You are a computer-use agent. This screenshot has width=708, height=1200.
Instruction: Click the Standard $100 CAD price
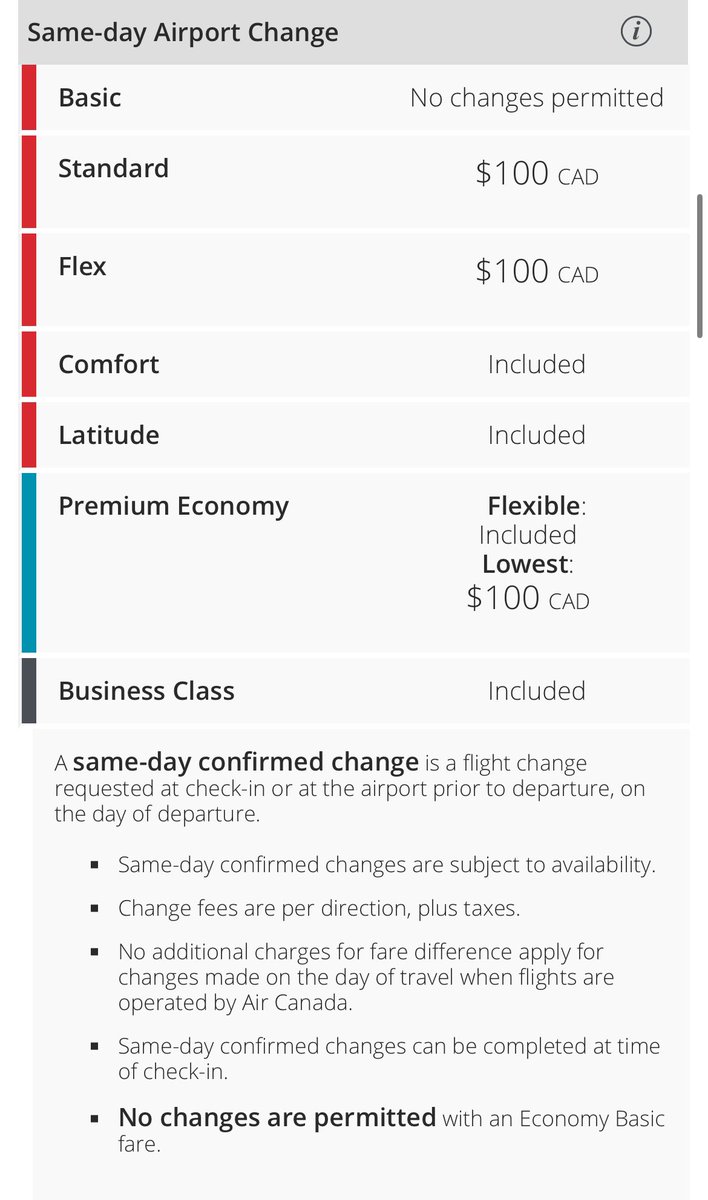(x=537, y=174)
